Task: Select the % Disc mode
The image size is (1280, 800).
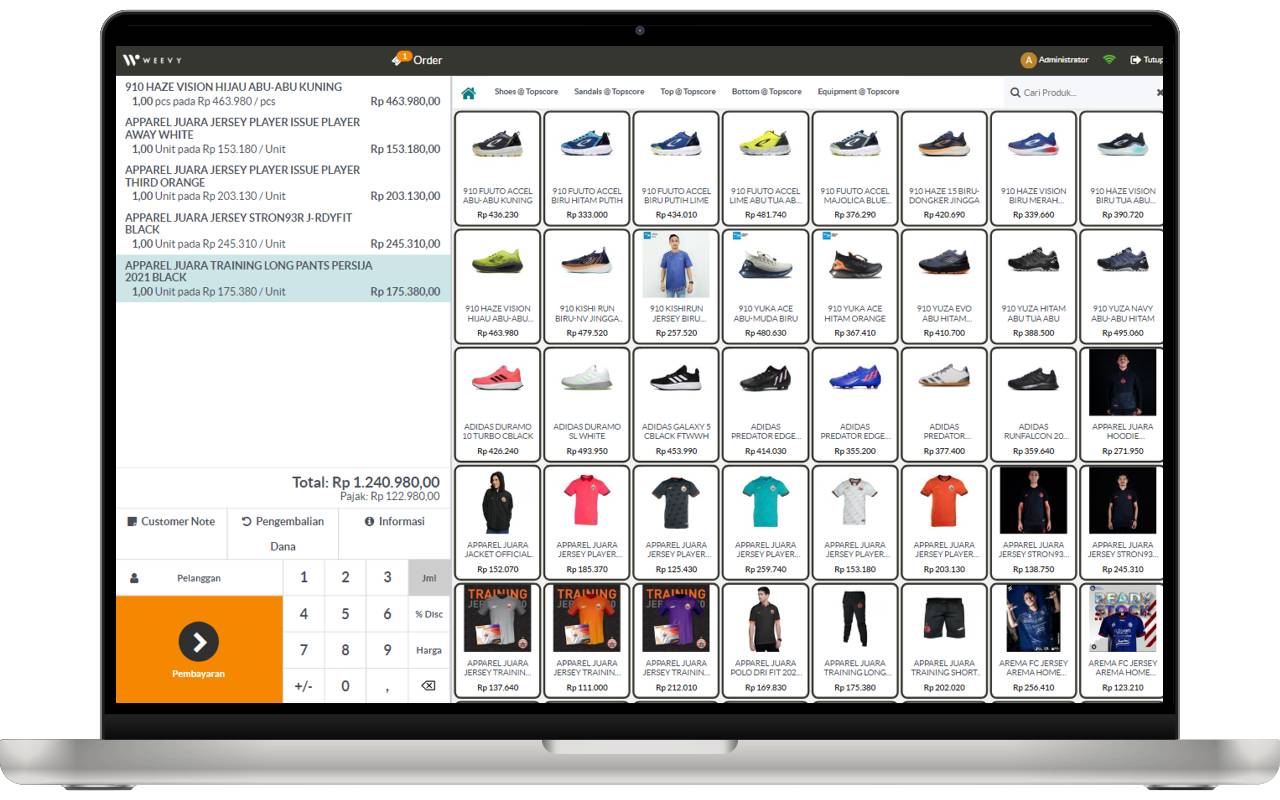Action: point(429,614)
